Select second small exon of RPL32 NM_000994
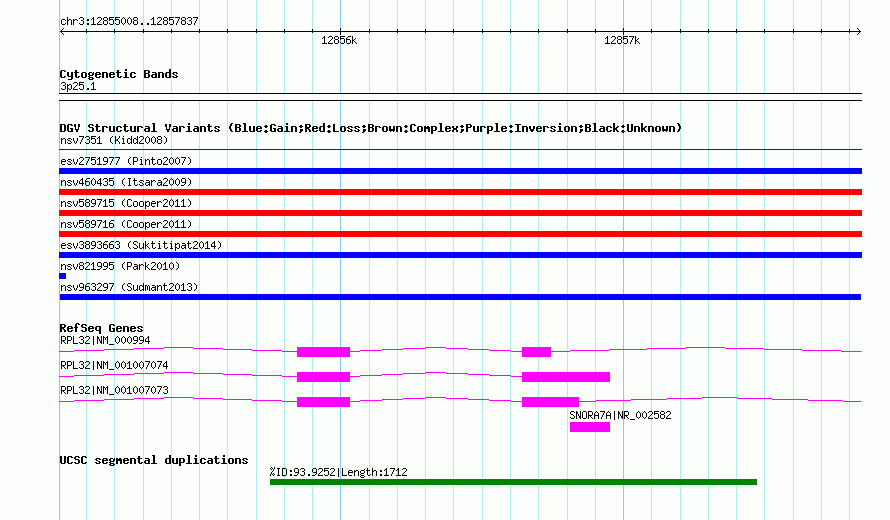Screen dimensions: 890x520 tap(536, 352)
